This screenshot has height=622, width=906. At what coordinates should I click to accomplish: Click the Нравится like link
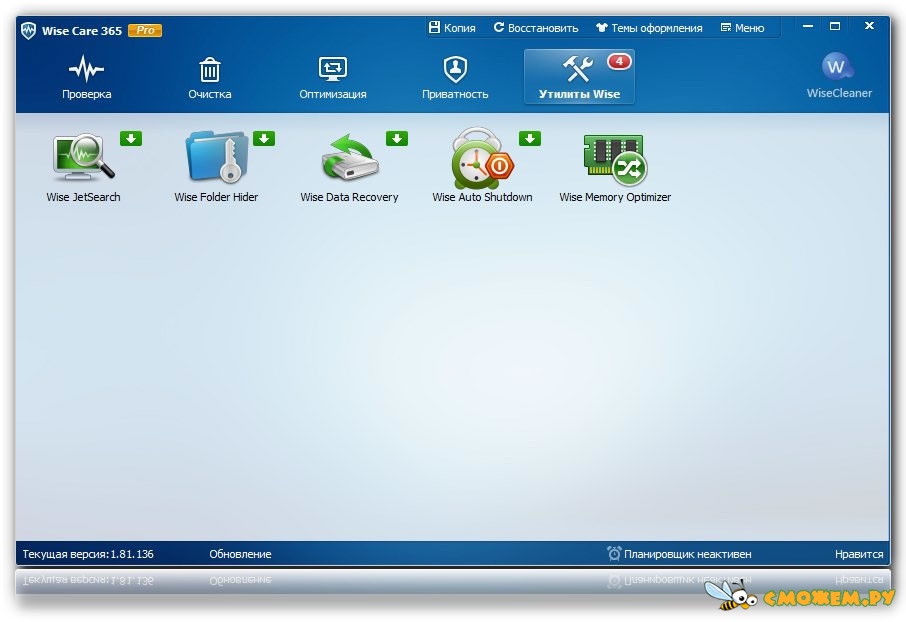tap(859, 554)
